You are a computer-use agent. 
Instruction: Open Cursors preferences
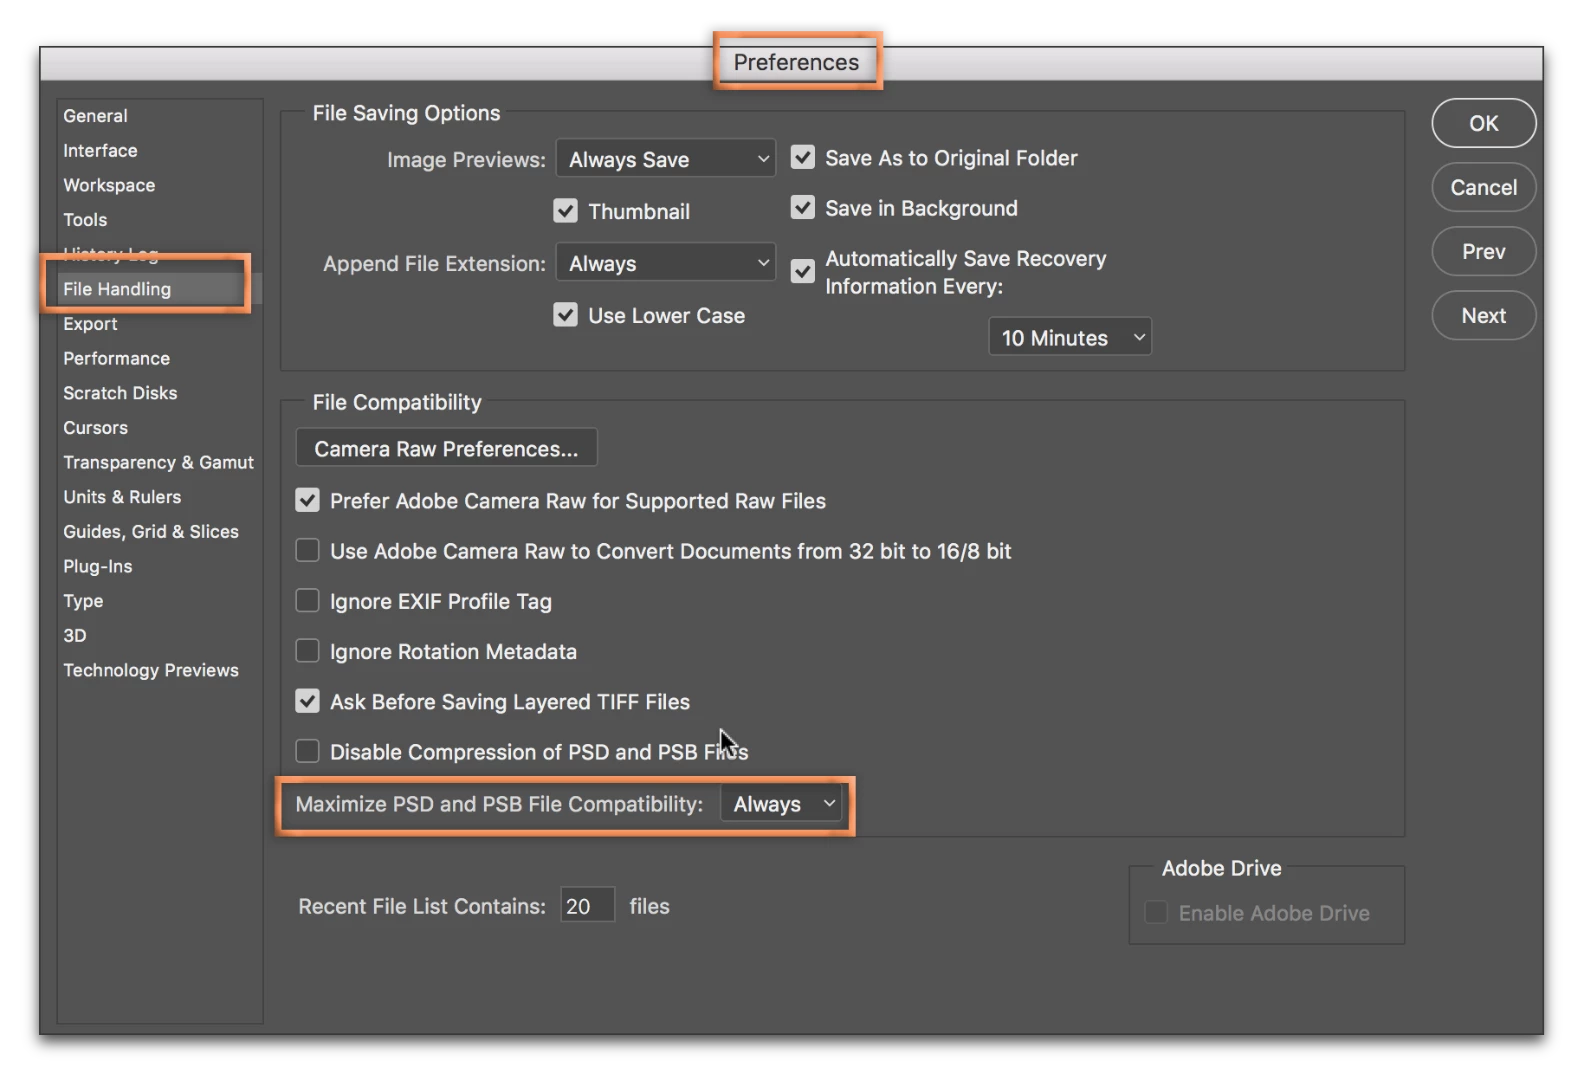pos(96,428)
